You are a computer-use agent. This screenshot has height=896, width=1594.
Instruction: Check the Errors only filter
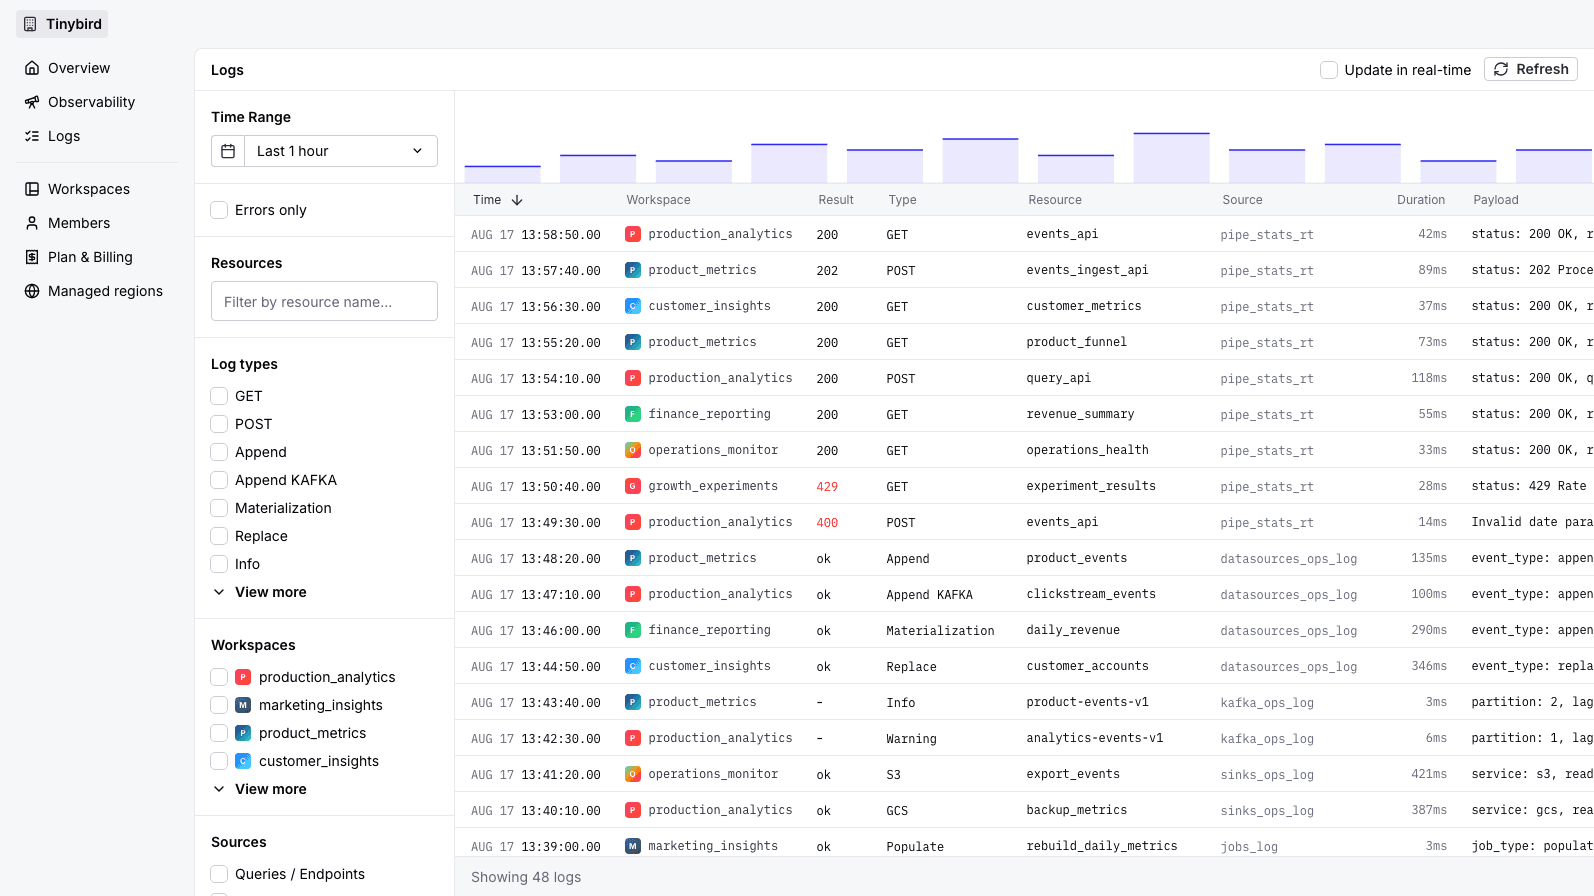219,210
